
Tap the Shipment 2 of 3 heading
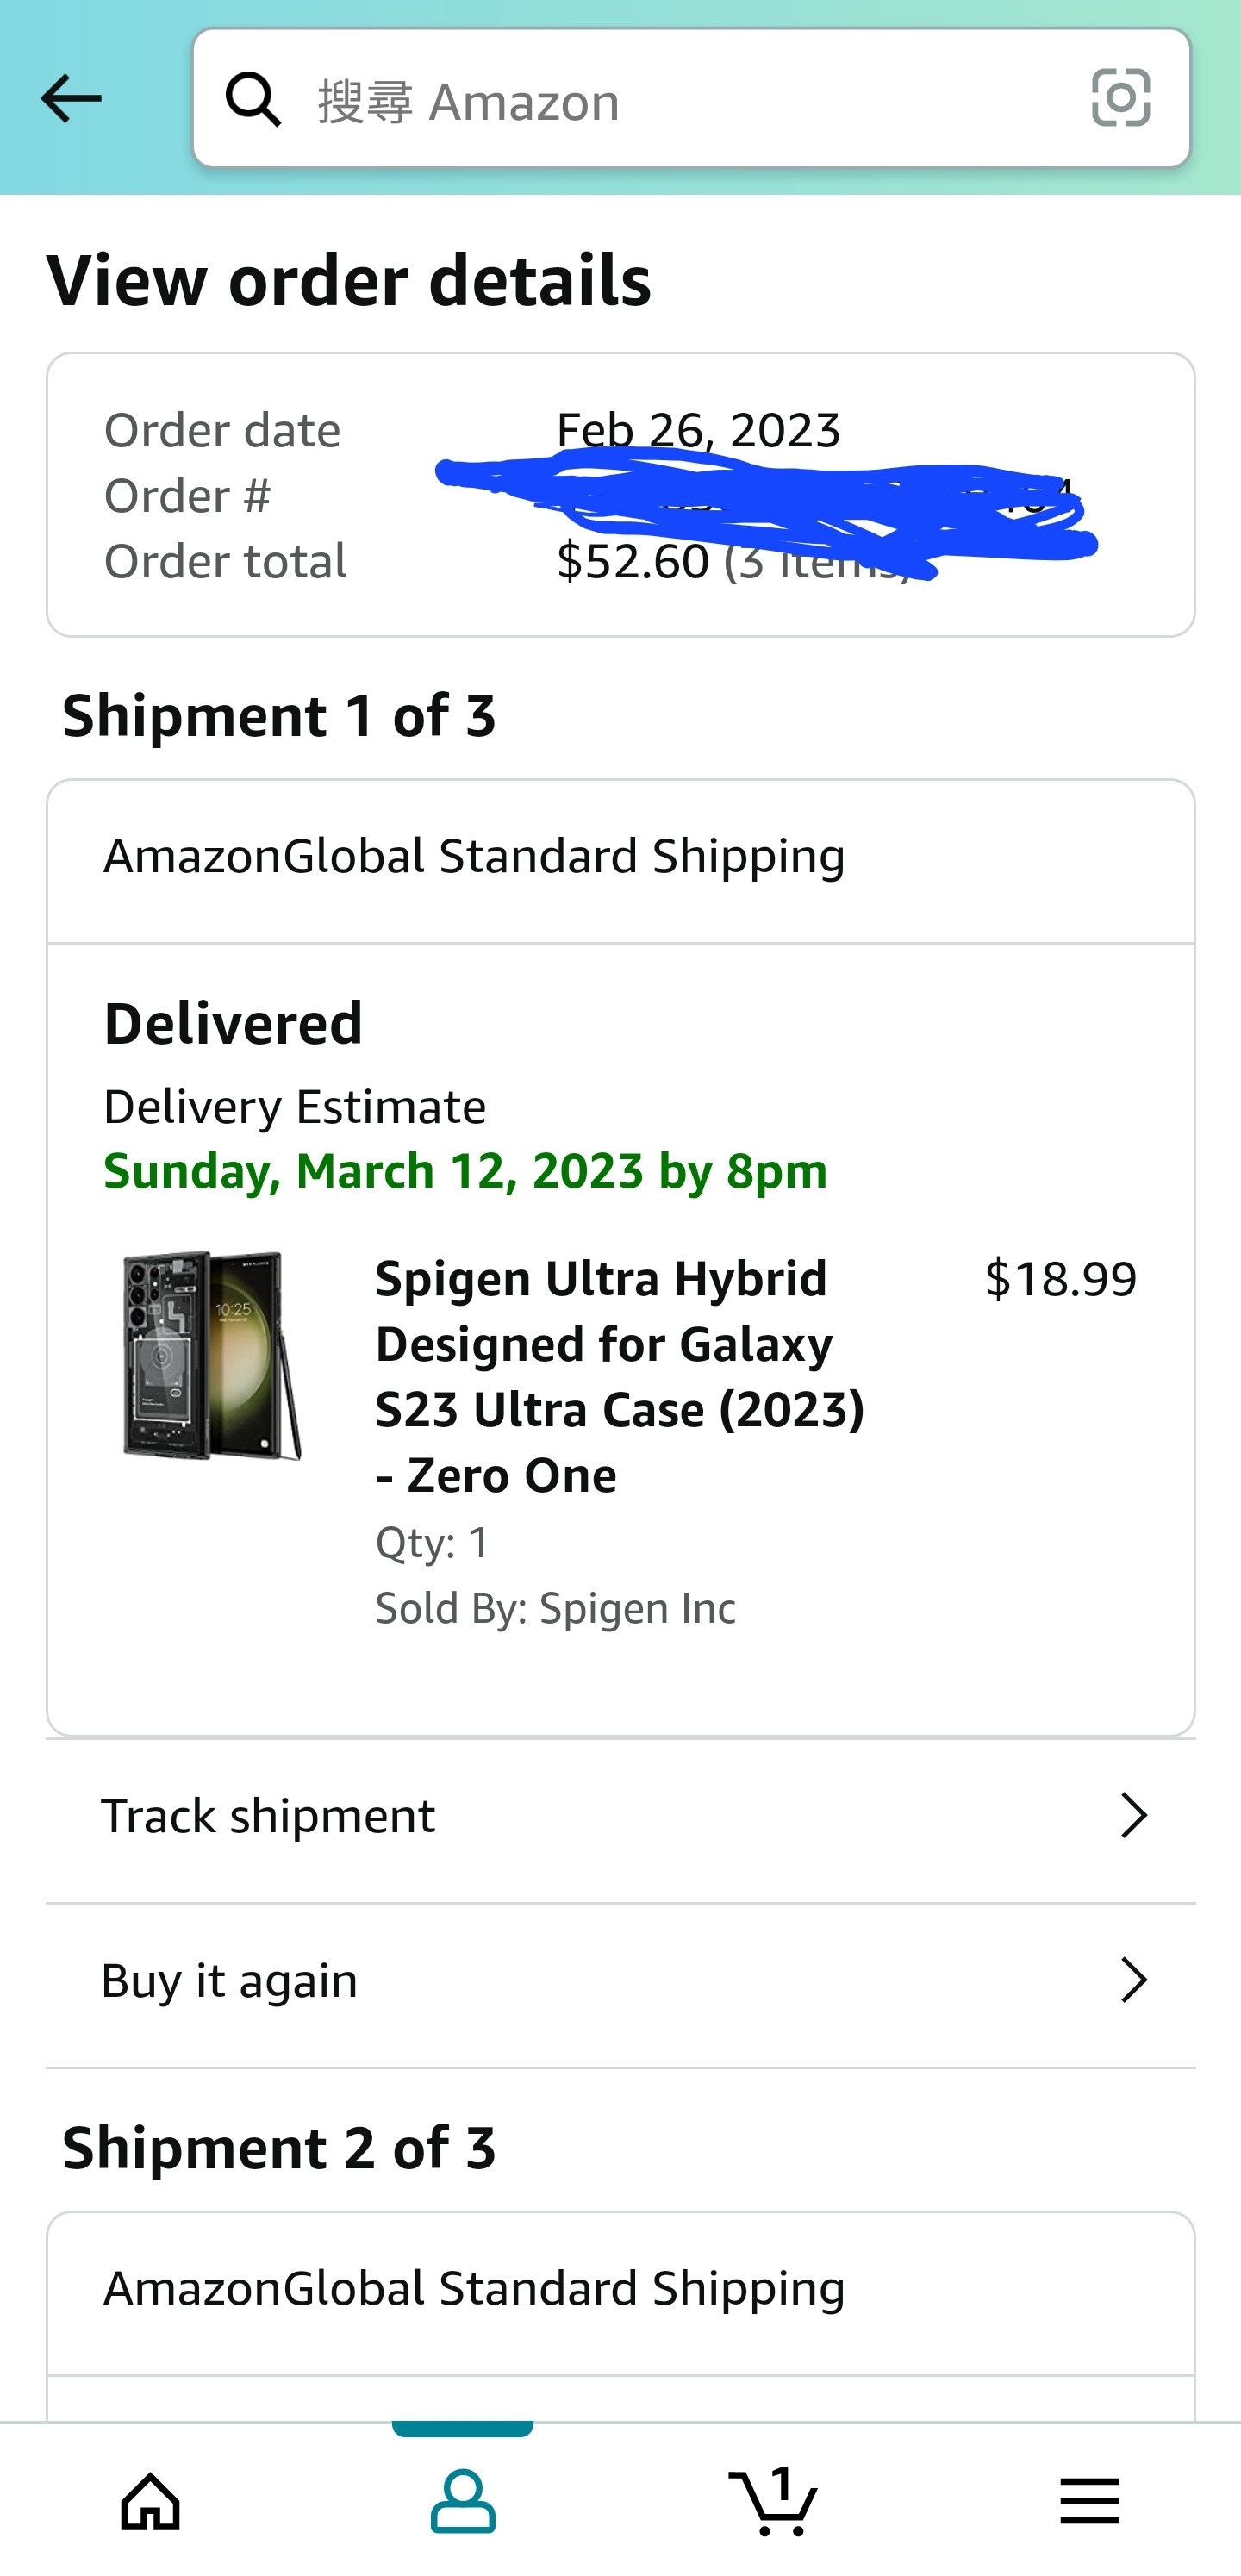pyautogui.click(x=279, y=2147)
